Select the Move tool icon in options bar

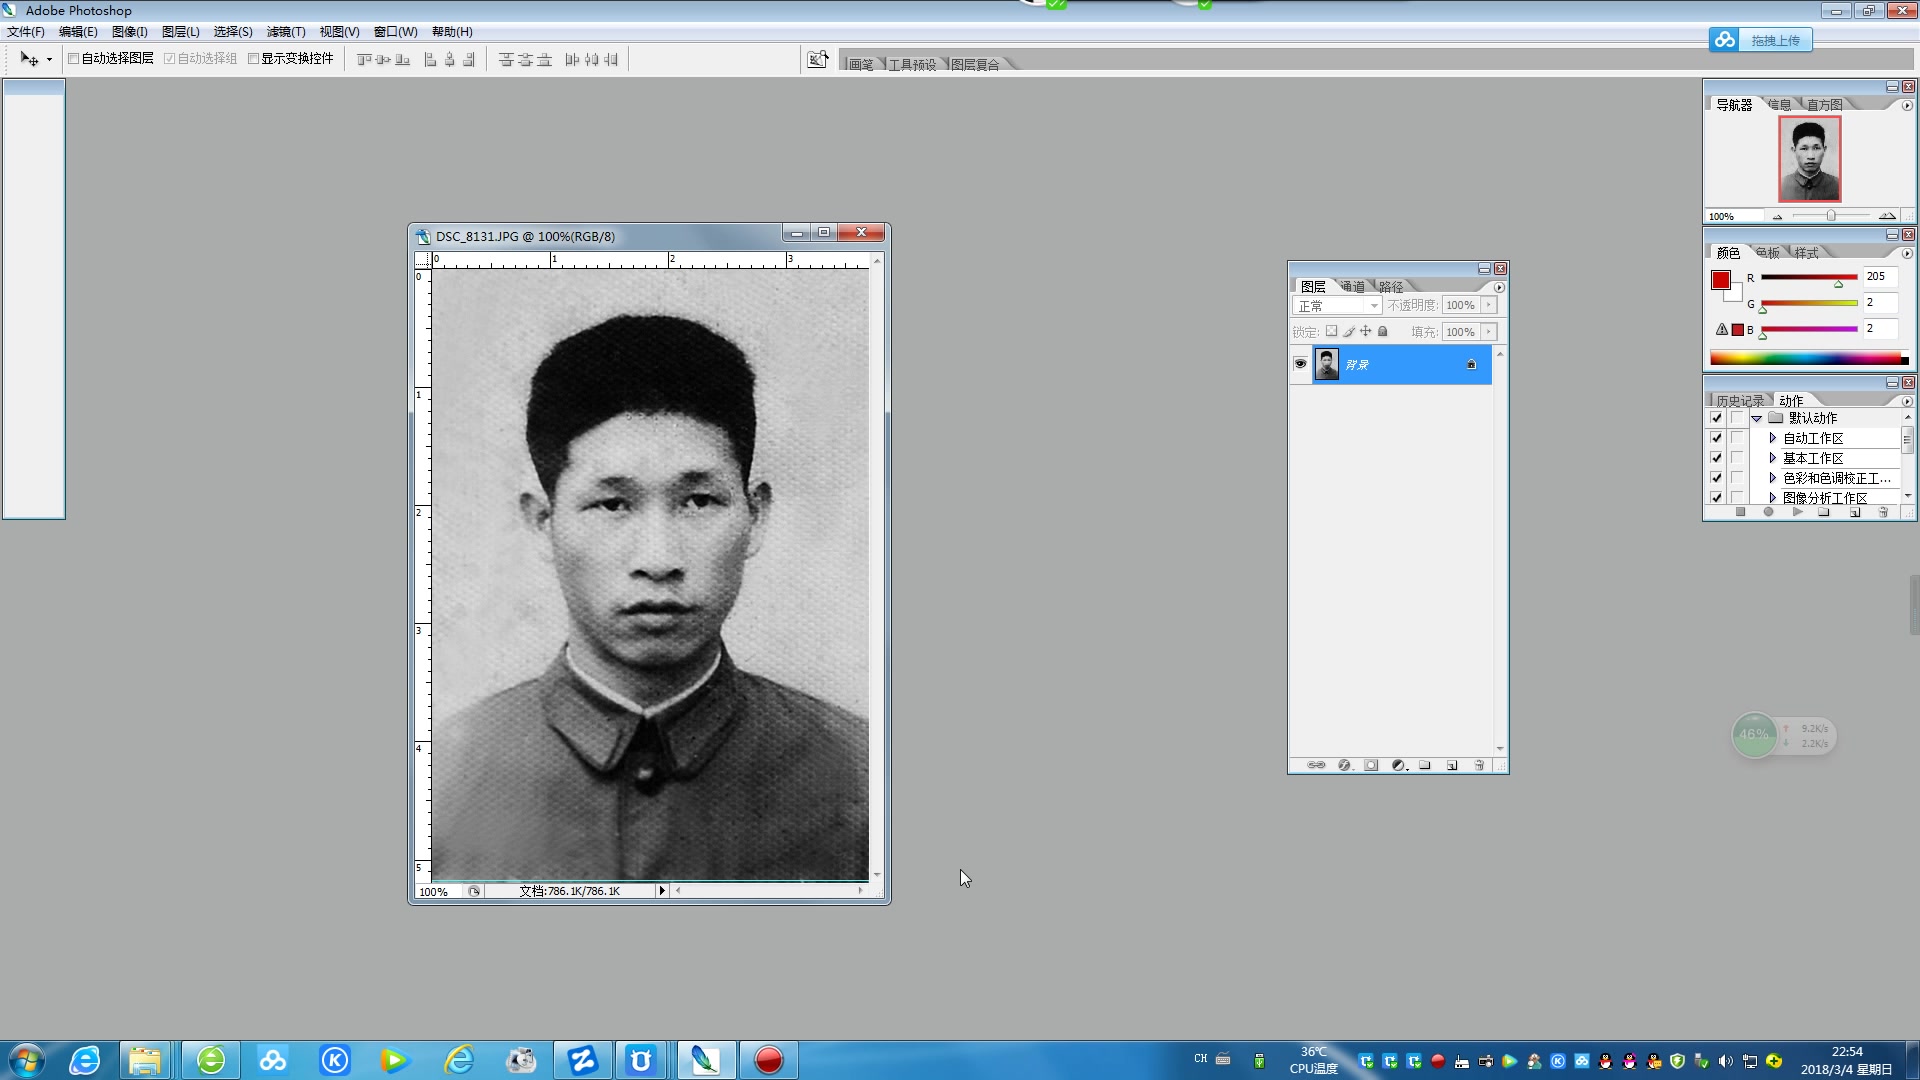point(29,59)
